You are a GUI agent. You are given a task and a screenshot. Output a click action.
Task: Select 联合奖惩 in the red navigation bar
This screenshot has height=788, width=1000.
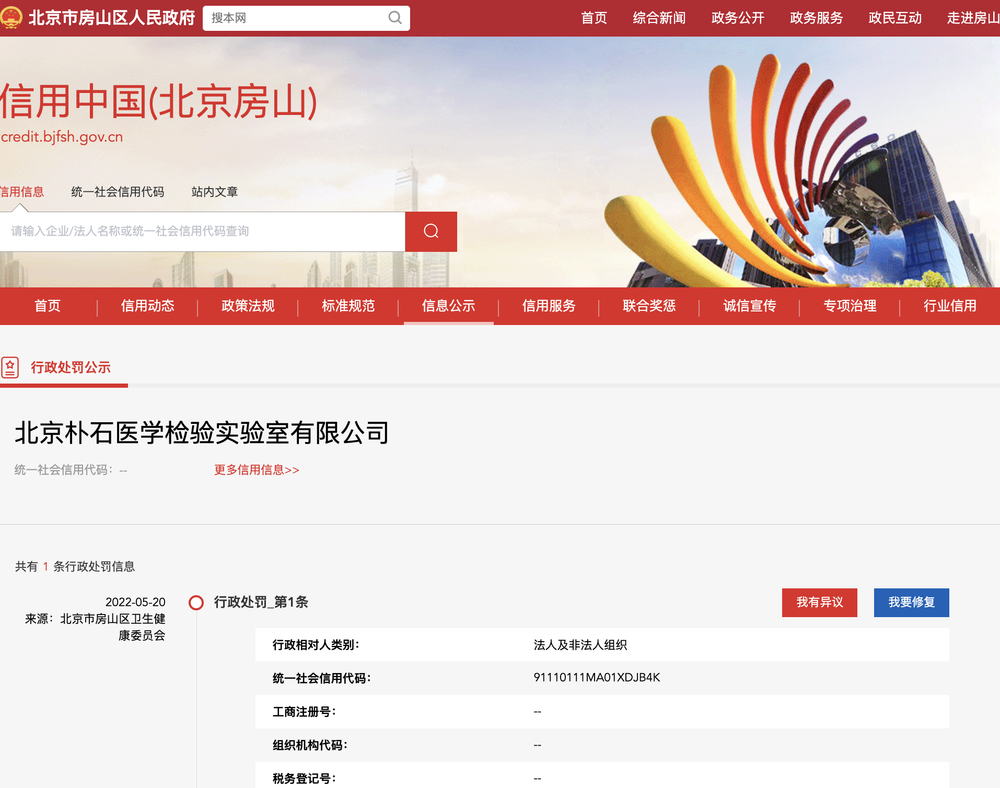pos(650,307)
